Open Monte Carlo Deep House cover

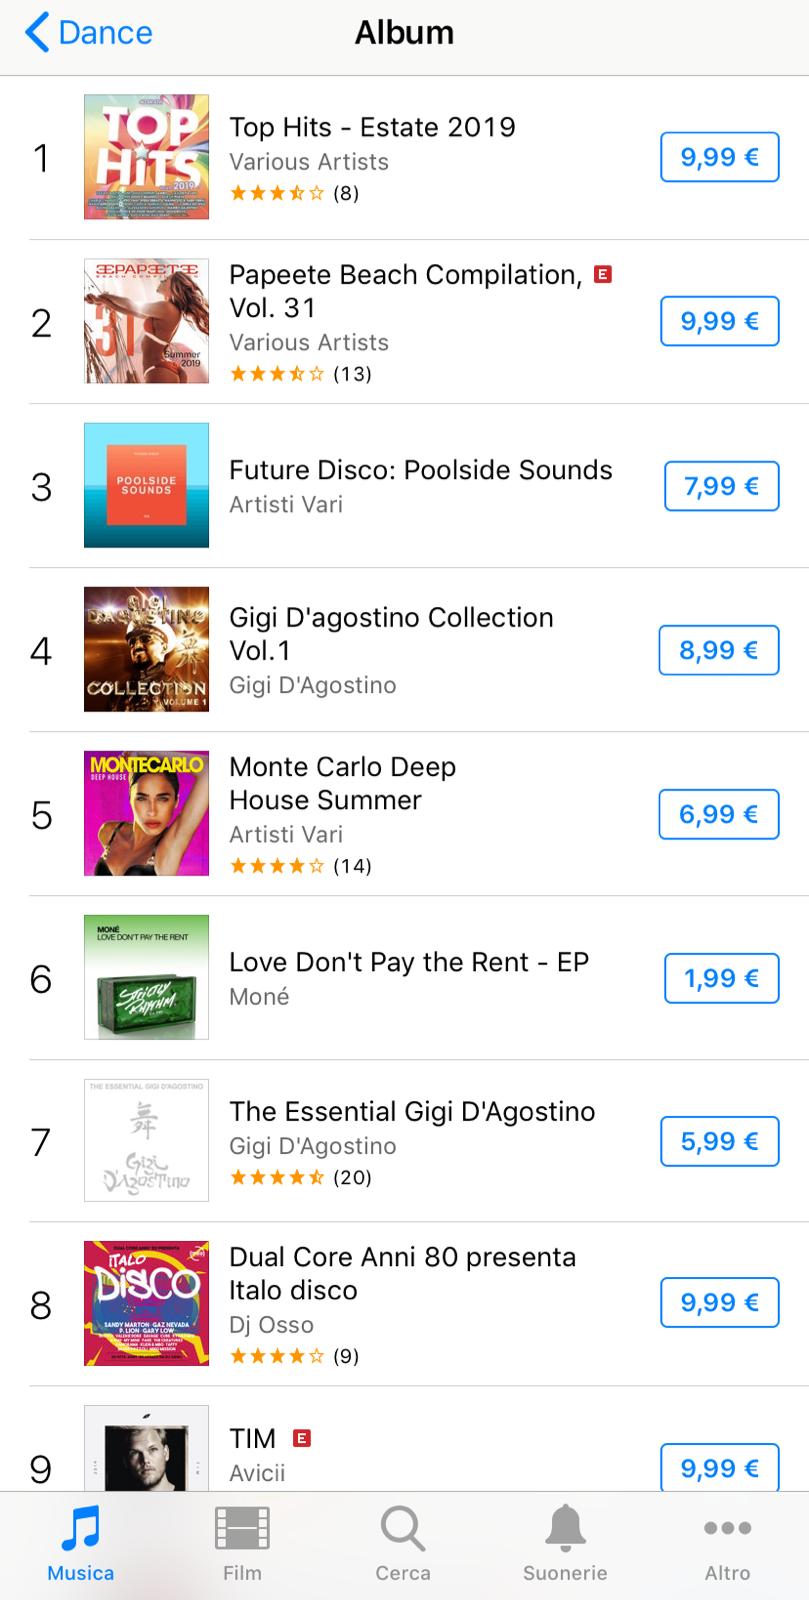pyautogui.click(x=146, y=813)
